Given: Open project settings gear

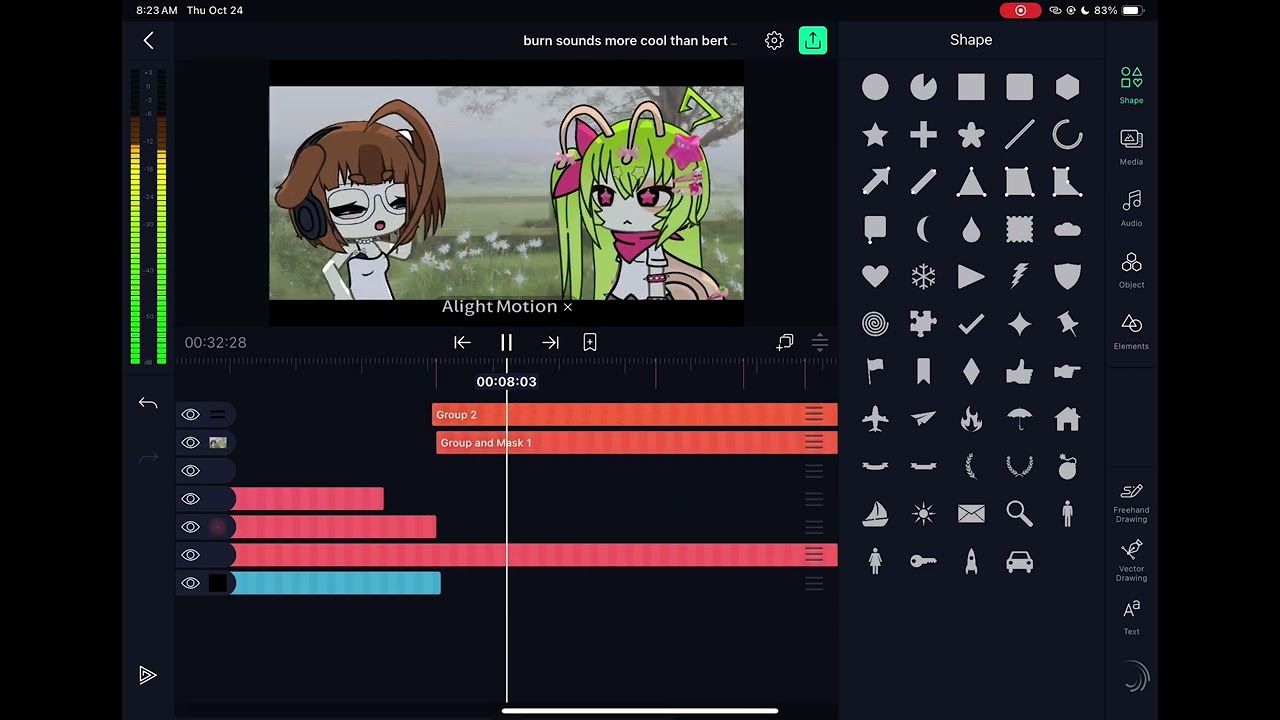Looking at the screenshot, I should coord(774,40).
